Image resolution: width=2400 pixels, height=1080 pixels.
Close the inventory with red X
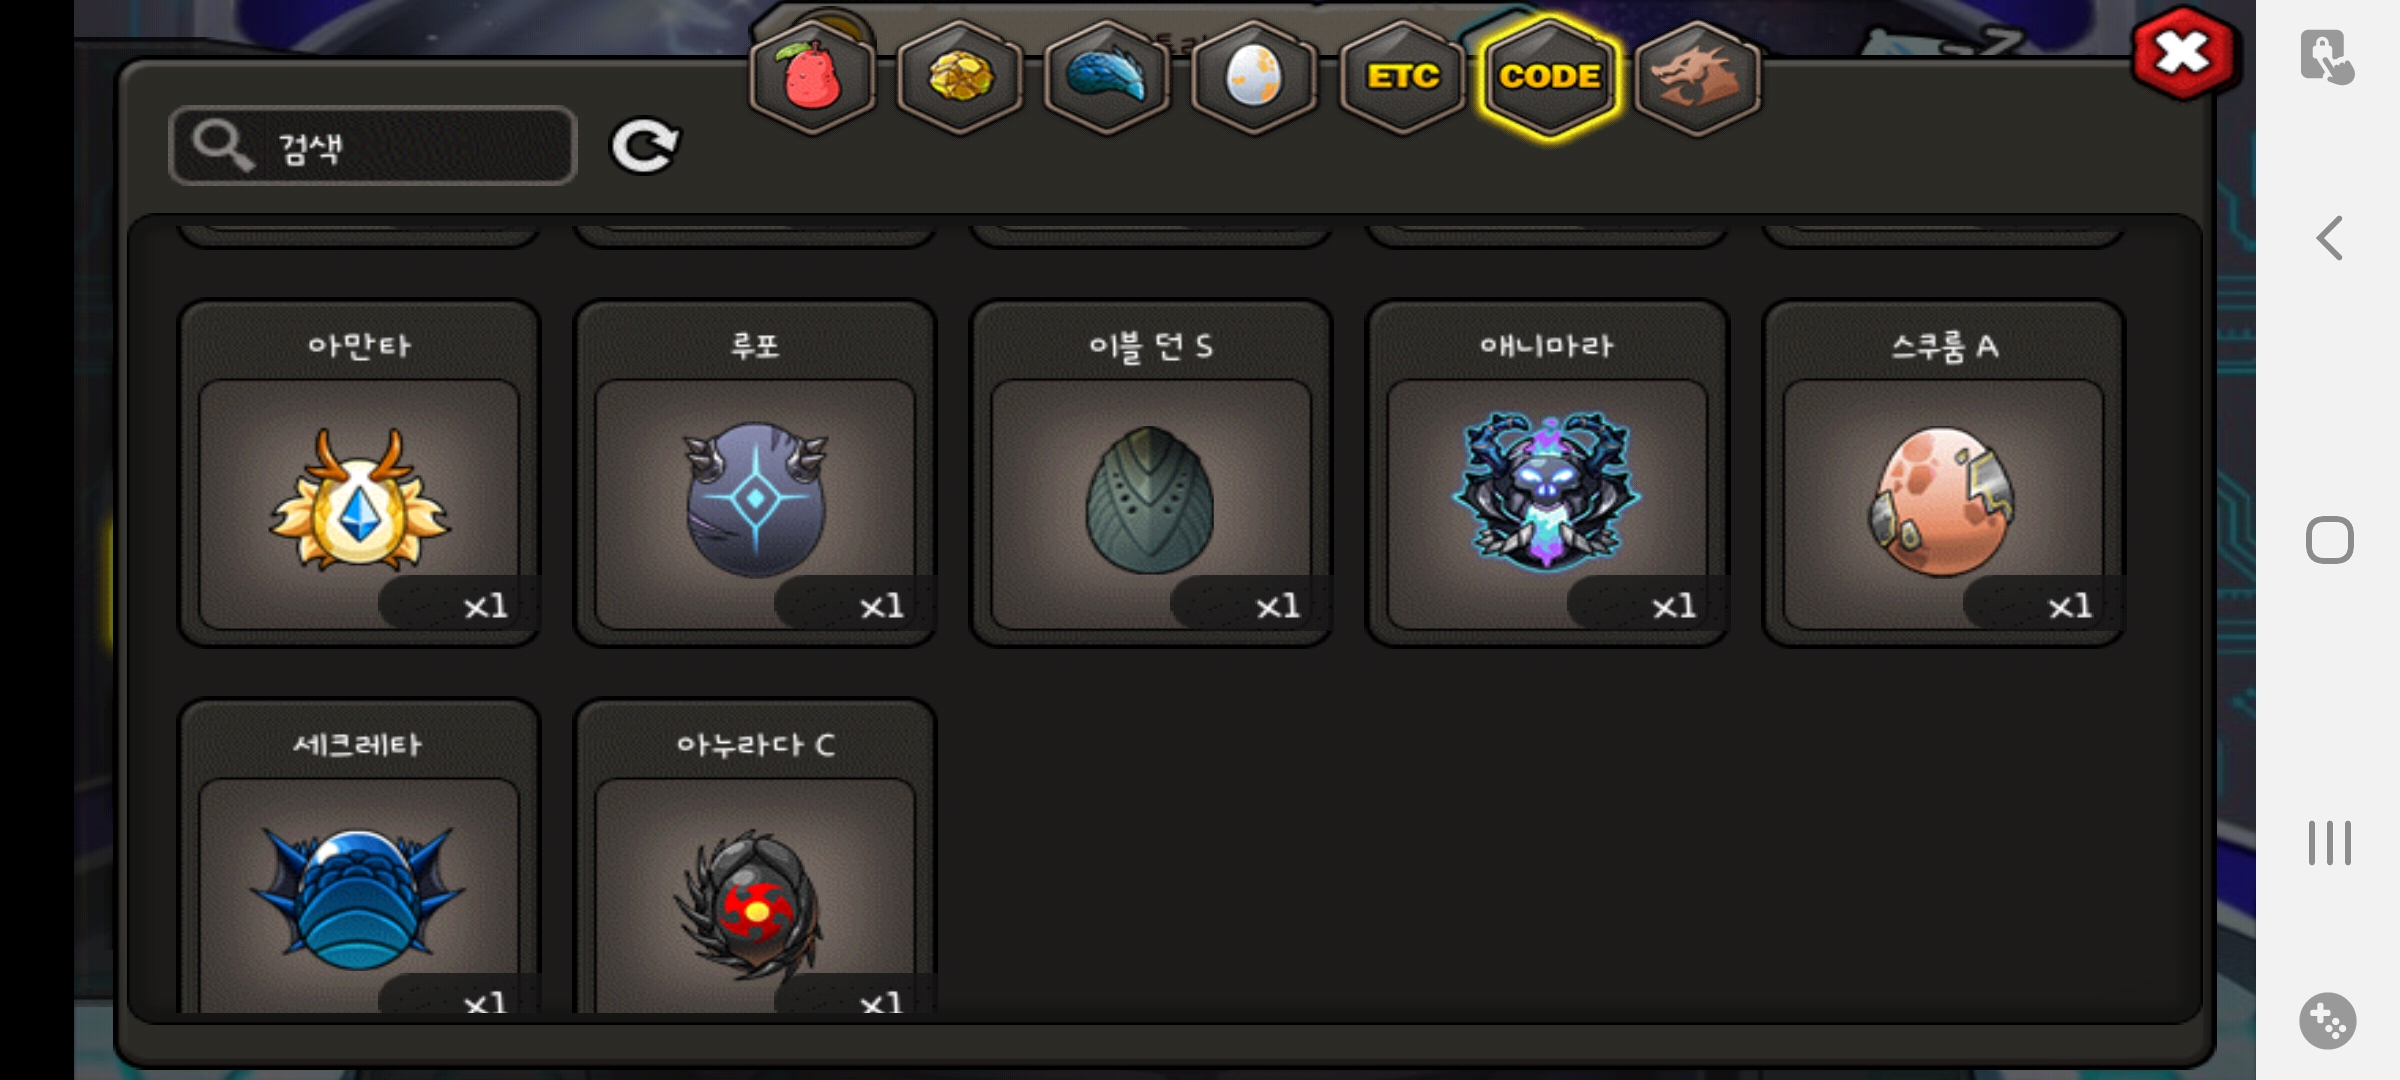(x=2184, y=53)
